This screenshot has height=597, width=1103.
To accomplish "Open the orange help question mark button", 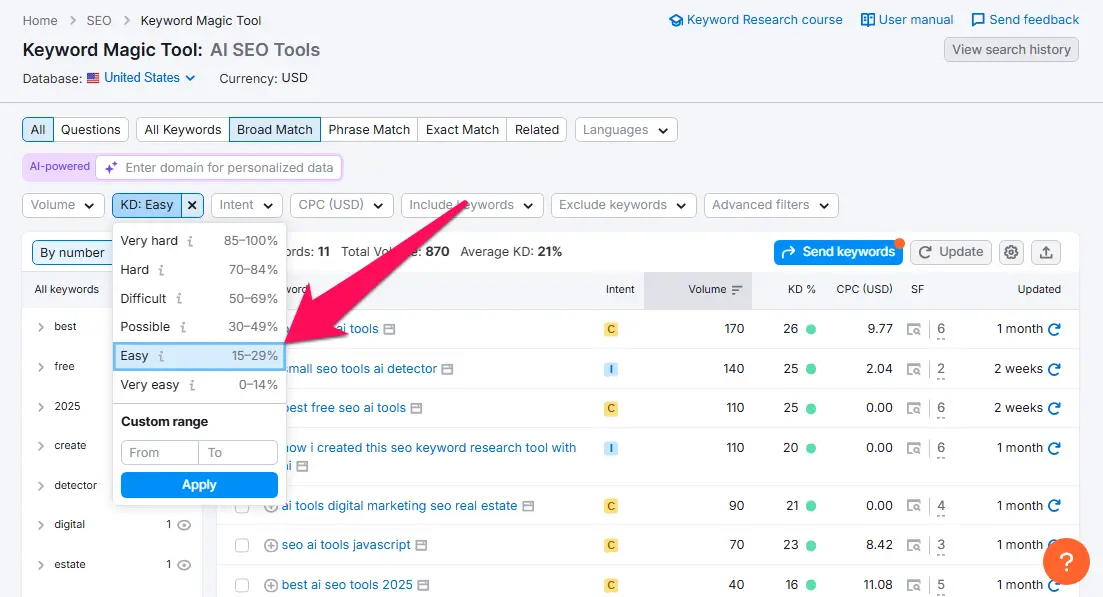I will pos(1066,561).
